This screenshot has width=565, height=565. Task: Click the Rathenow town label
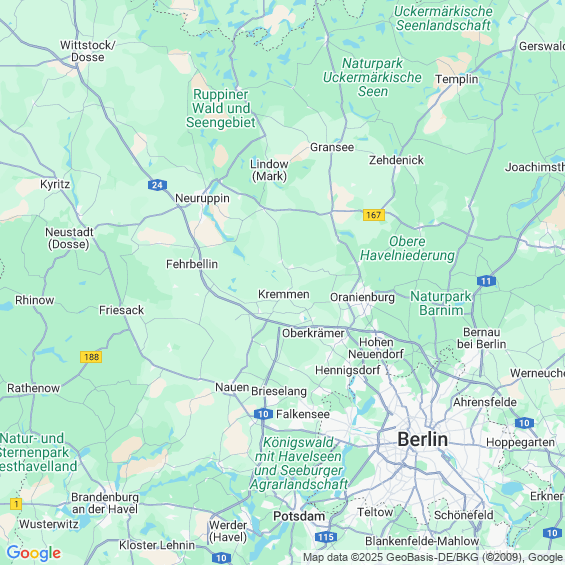point(34,388)
